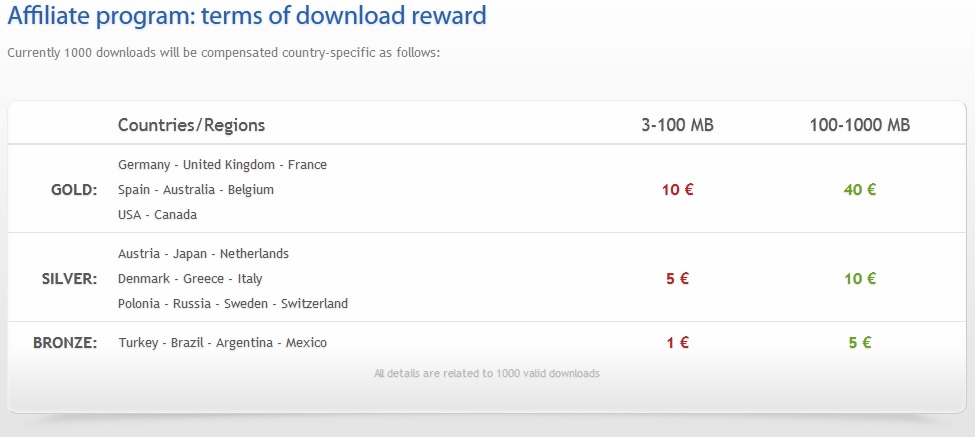The image size is (975, 437).
Task: Click the "Austria - Japan - Netherlands" line
Action: [203, 254]
